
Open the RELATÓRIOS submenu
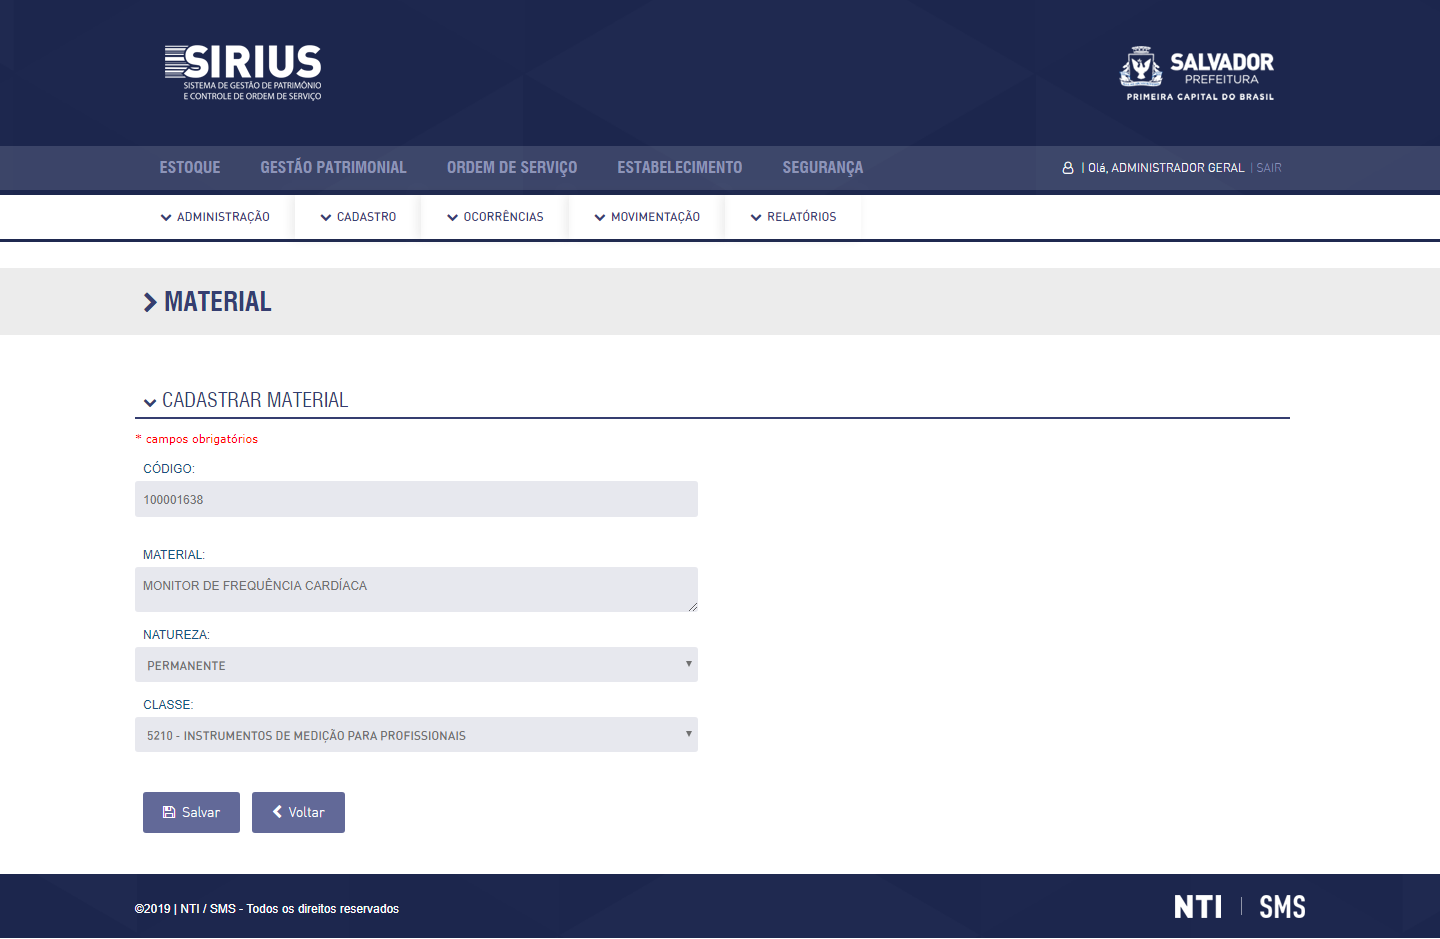tap(793, 217)
